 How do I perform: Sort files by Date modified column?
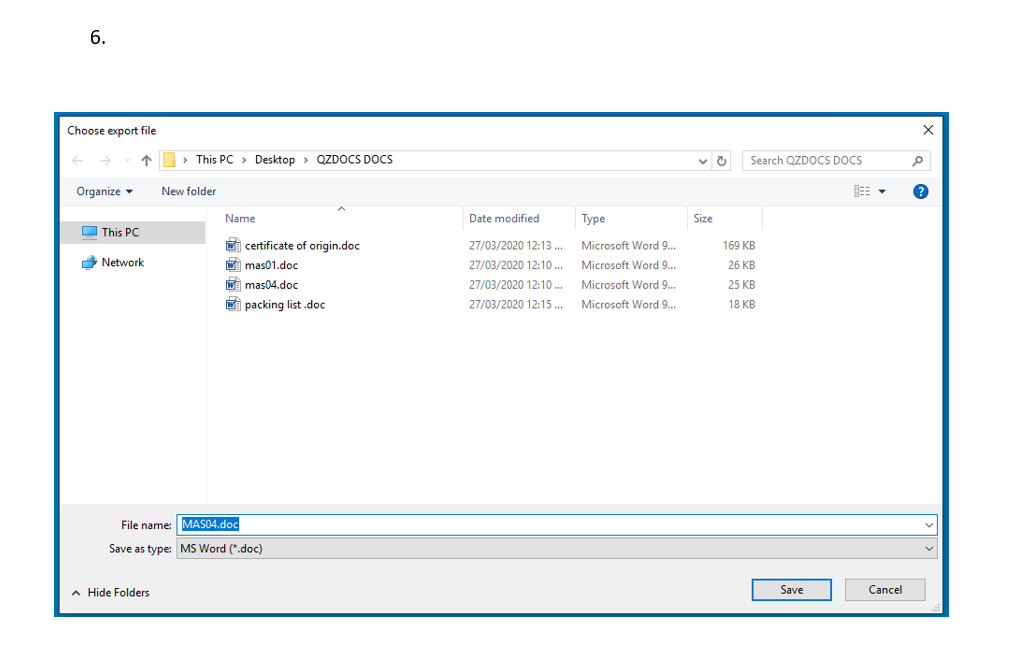coord(504,219)
